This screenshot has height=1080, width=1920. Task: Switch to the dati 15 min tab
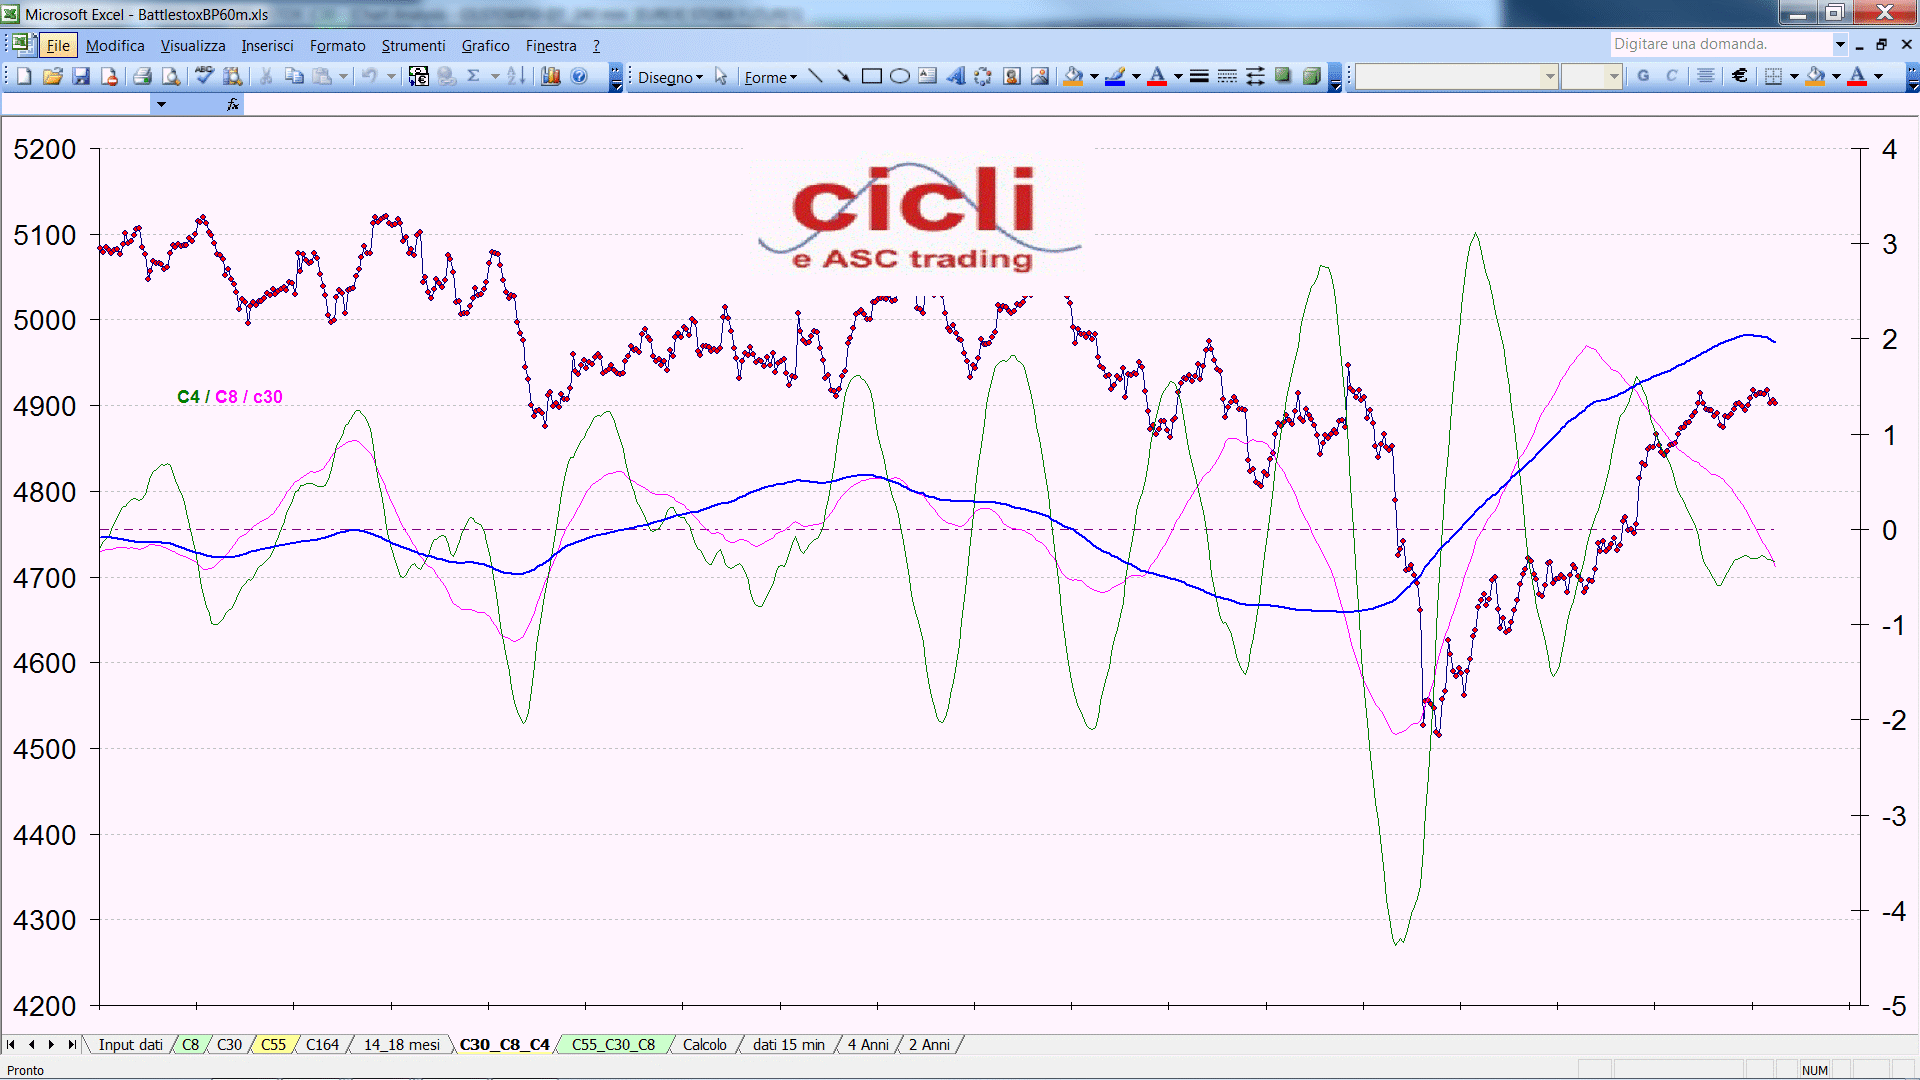(788, 1045)
